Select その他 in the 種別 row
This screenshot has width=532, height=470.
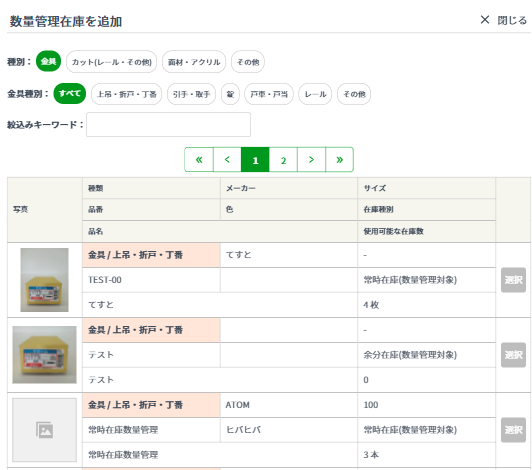[x=248, y=62]
